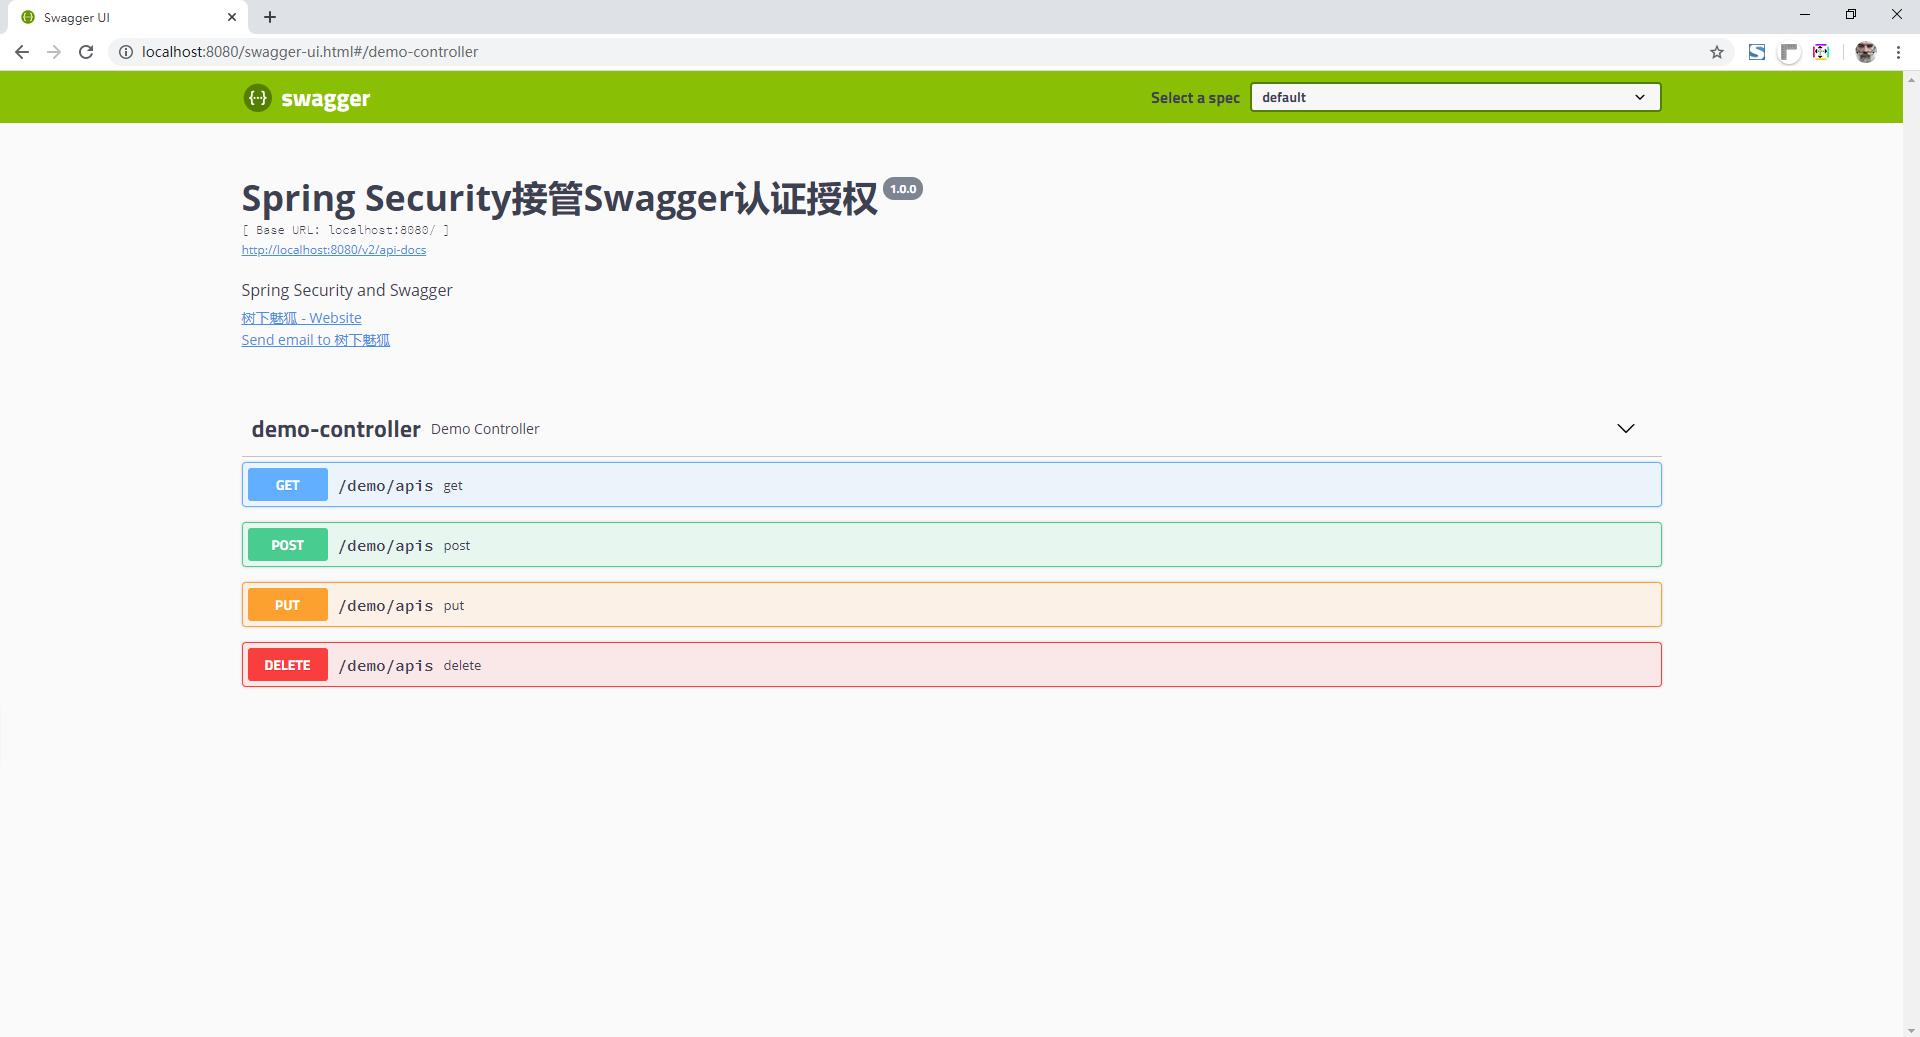The height and width of the screenshot is (1037, 1920).
Task: Click the user profile avatar icon
Action: pyautogui.click(x=1866, y=52)
